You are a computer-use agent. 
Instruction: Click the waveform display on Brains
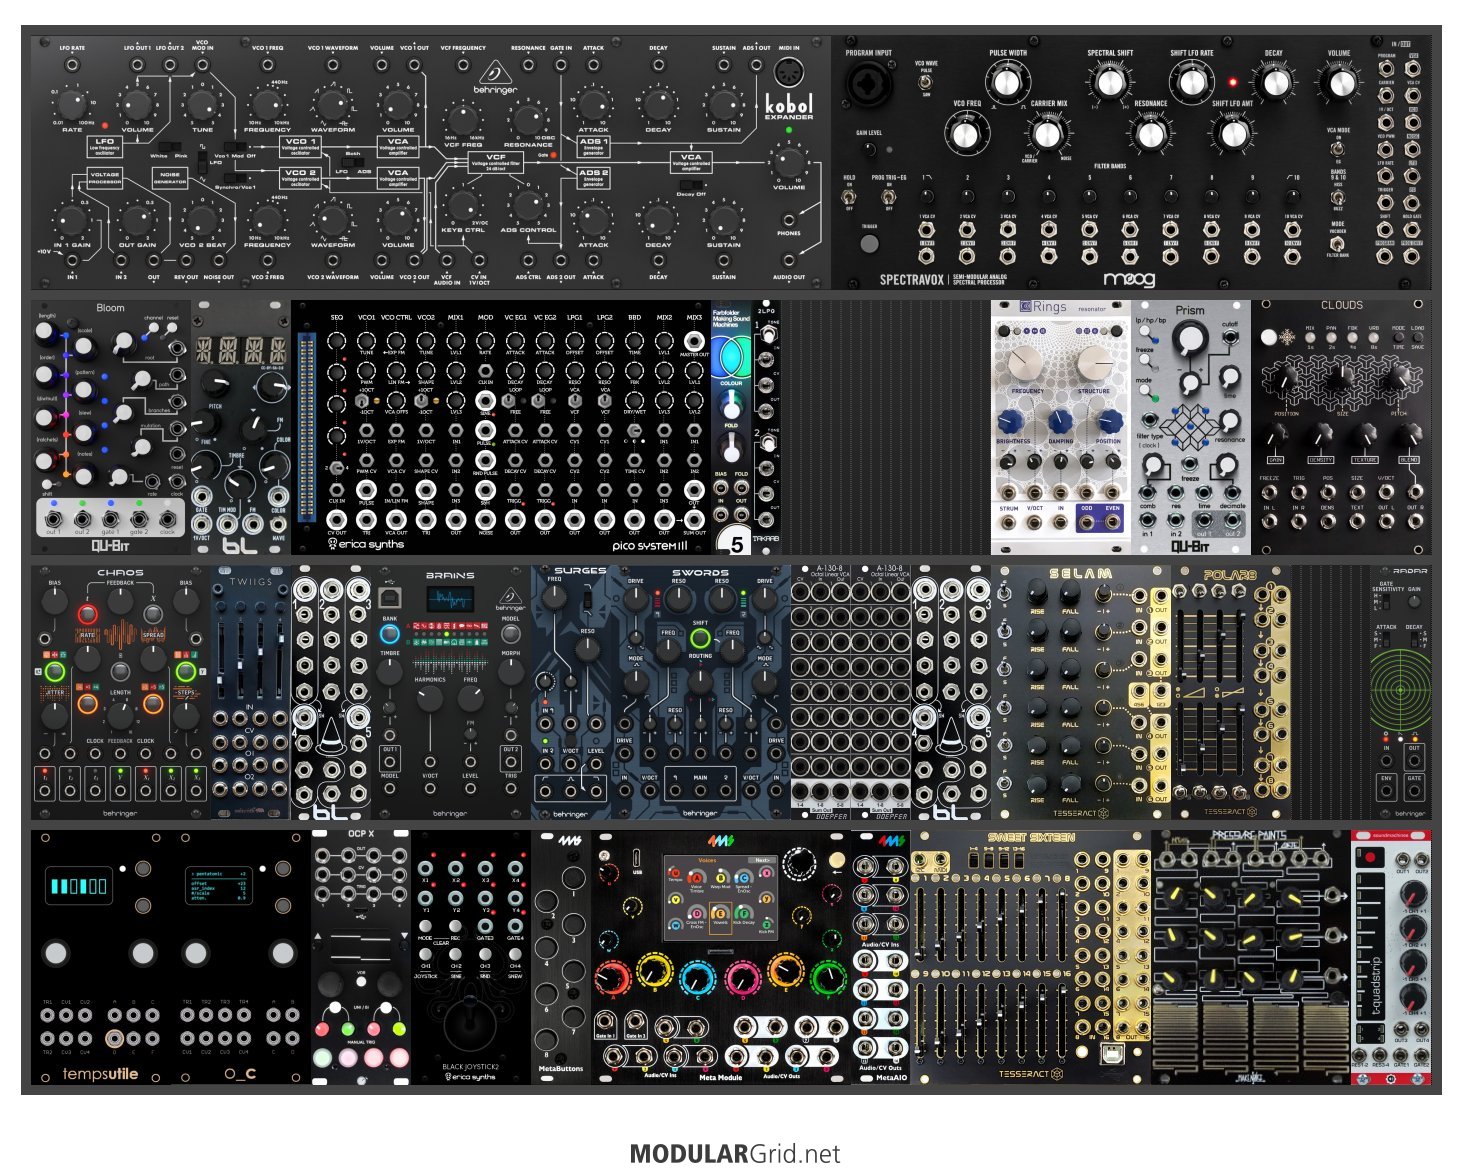[x=450, y=599]
